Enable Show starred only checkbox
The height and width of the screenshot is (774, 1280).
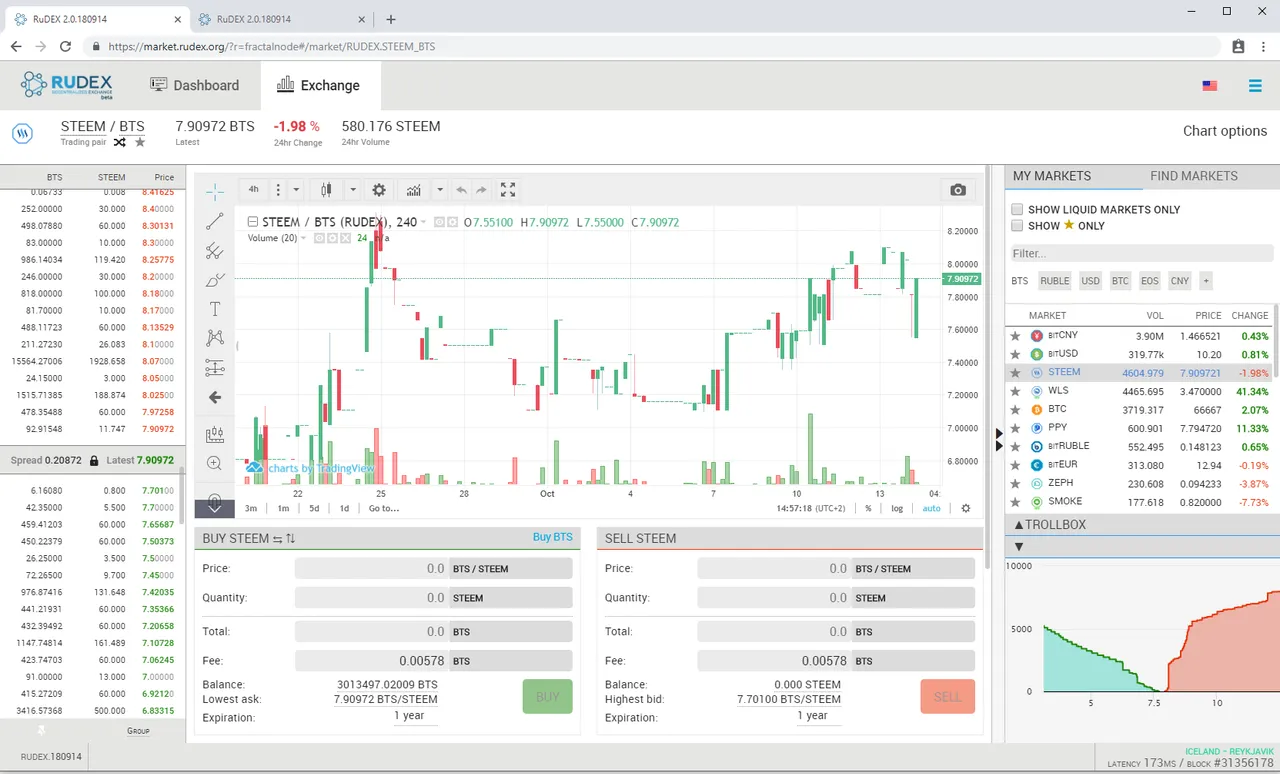click(x=1017, y=226)
